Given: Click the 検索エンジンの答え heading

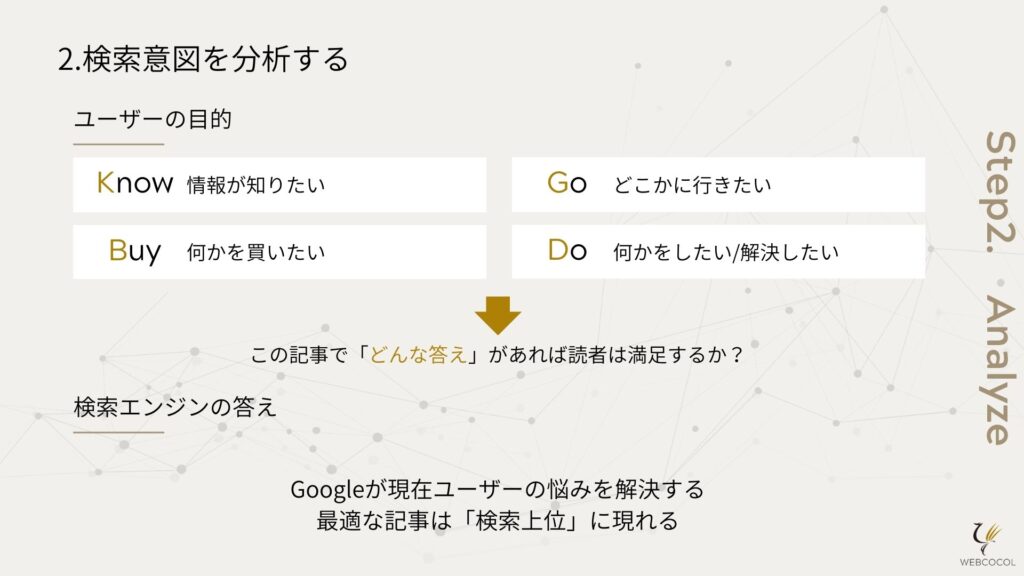Looking at the screenshot, I should (x=175, y=407).
